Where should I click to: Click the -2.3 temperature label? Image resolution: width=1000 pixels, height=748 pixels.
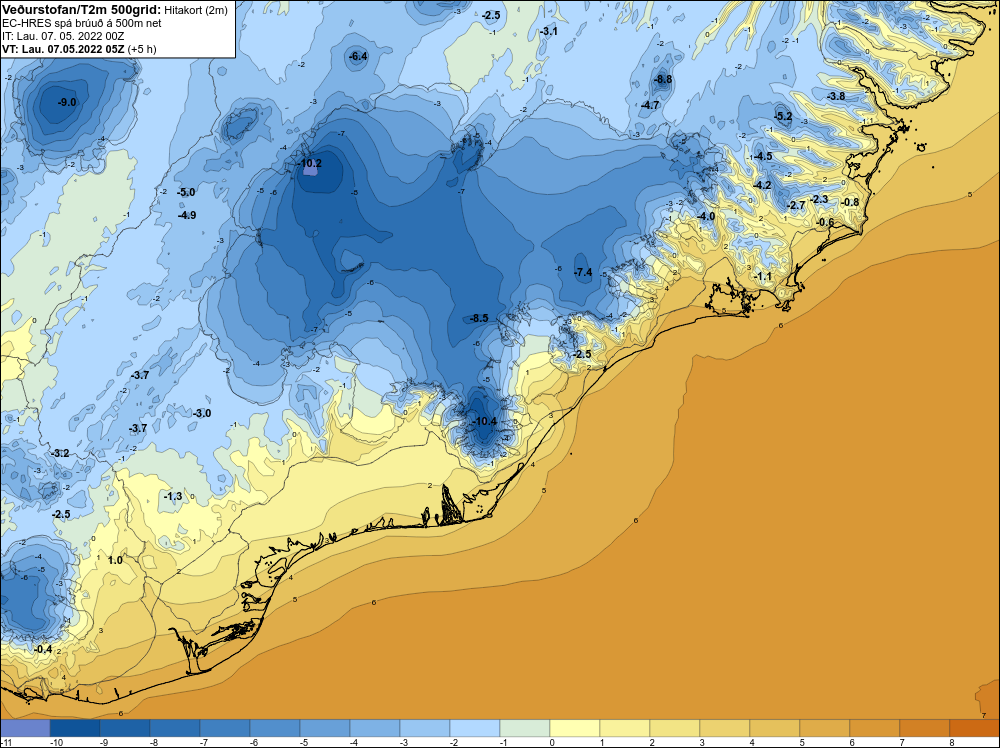[x=820, y=200]
